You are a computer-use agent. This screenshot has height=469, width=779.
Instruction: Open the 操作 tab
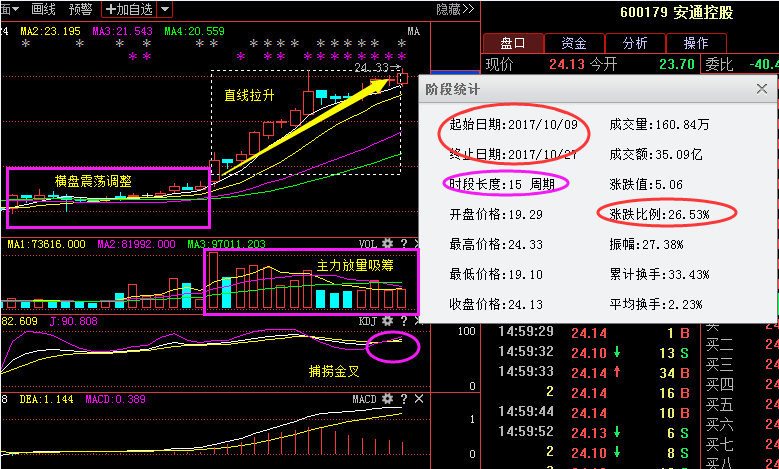[695, 43]
